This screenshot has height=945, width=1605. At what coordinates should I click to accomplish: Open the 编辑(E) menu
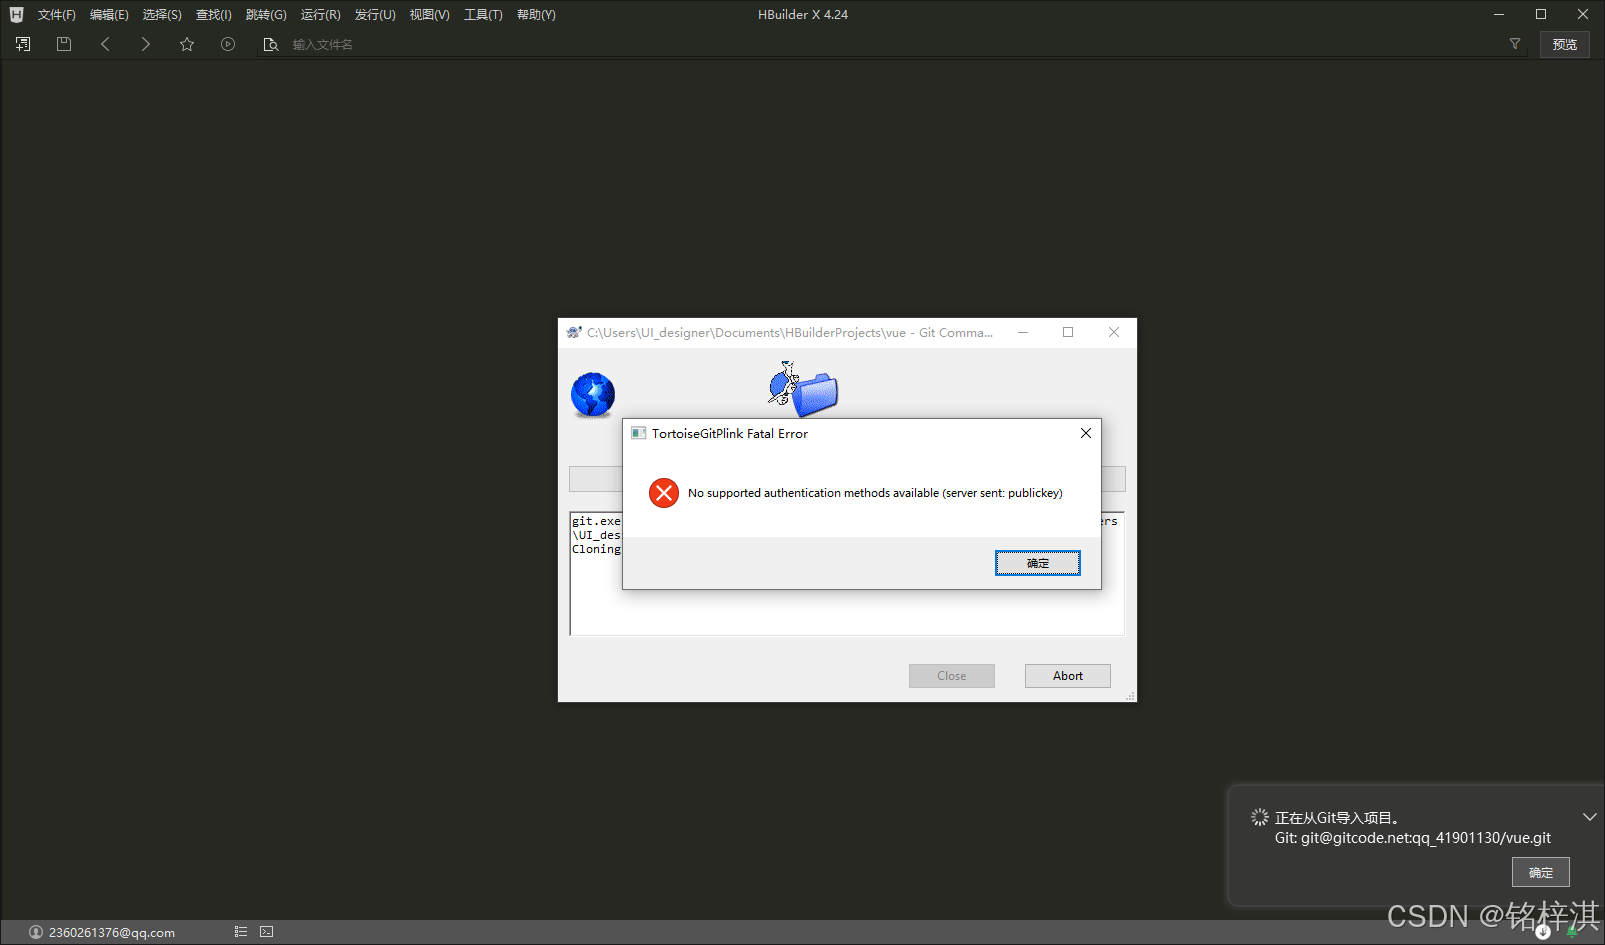click(109, 15)
